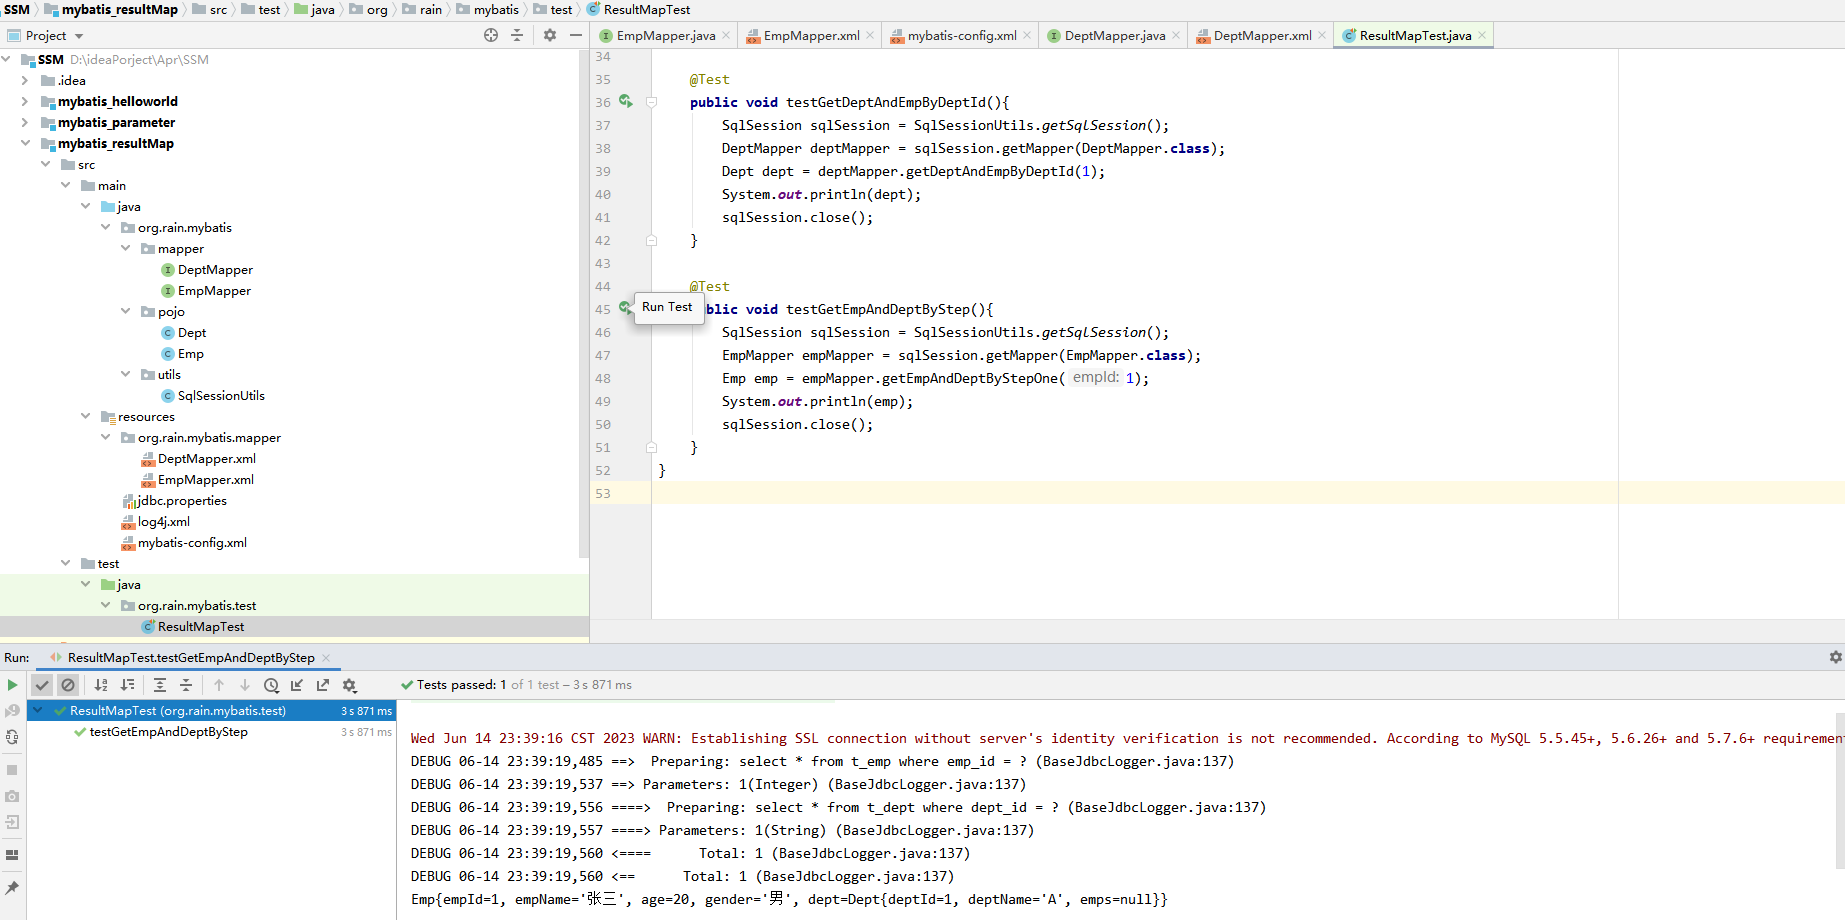Click Restore Layout icon in Run sidebar

point(12,855)
